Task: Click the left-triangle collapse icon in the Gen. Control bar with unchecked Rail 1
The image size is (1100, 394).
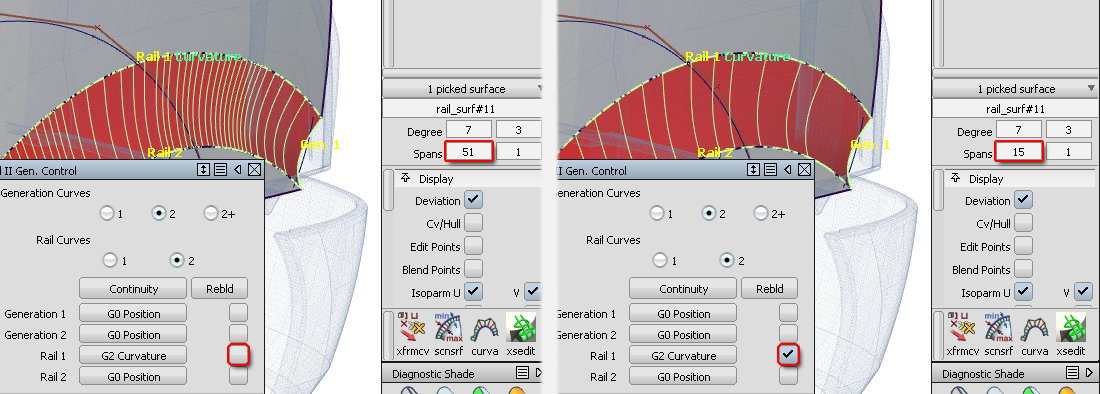Action: pos(237,170)
